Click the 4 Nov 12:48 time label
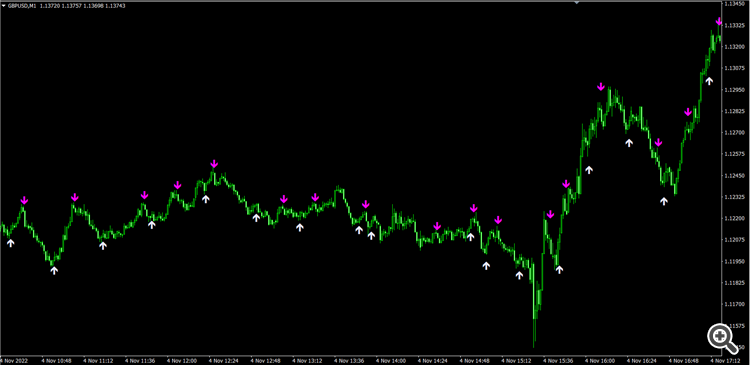The image size is (750, 365). tap(265, 361)
